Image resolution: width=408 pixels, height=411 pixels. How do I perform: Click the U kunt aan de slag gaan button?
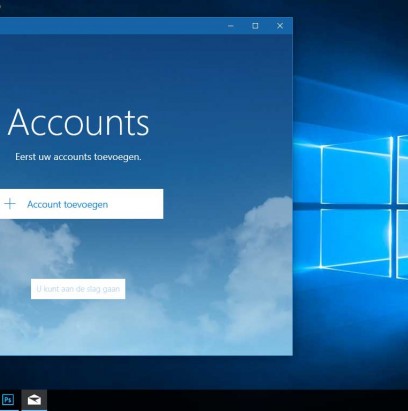pos(78,289)
